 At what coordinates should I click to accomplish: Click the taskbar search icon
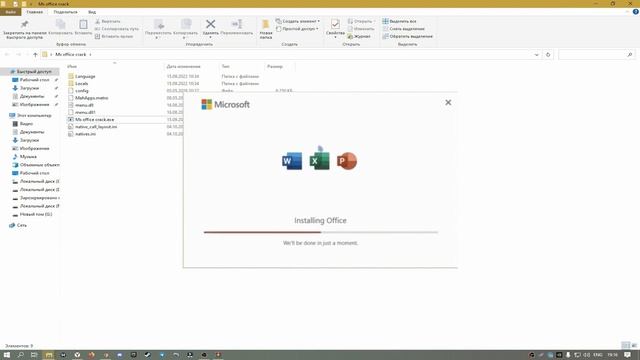point(20,355)
